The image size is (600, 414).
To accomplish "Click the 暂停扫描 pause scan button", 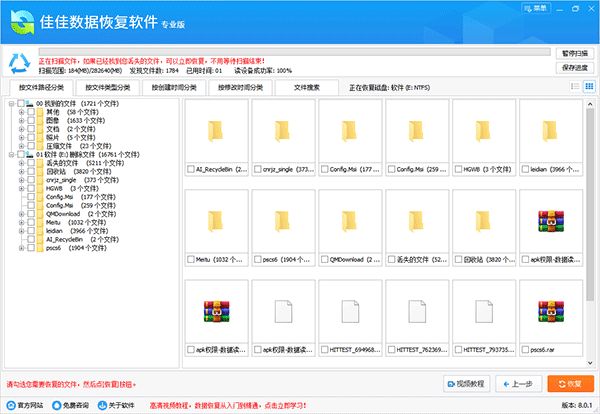I will (575, 54).
